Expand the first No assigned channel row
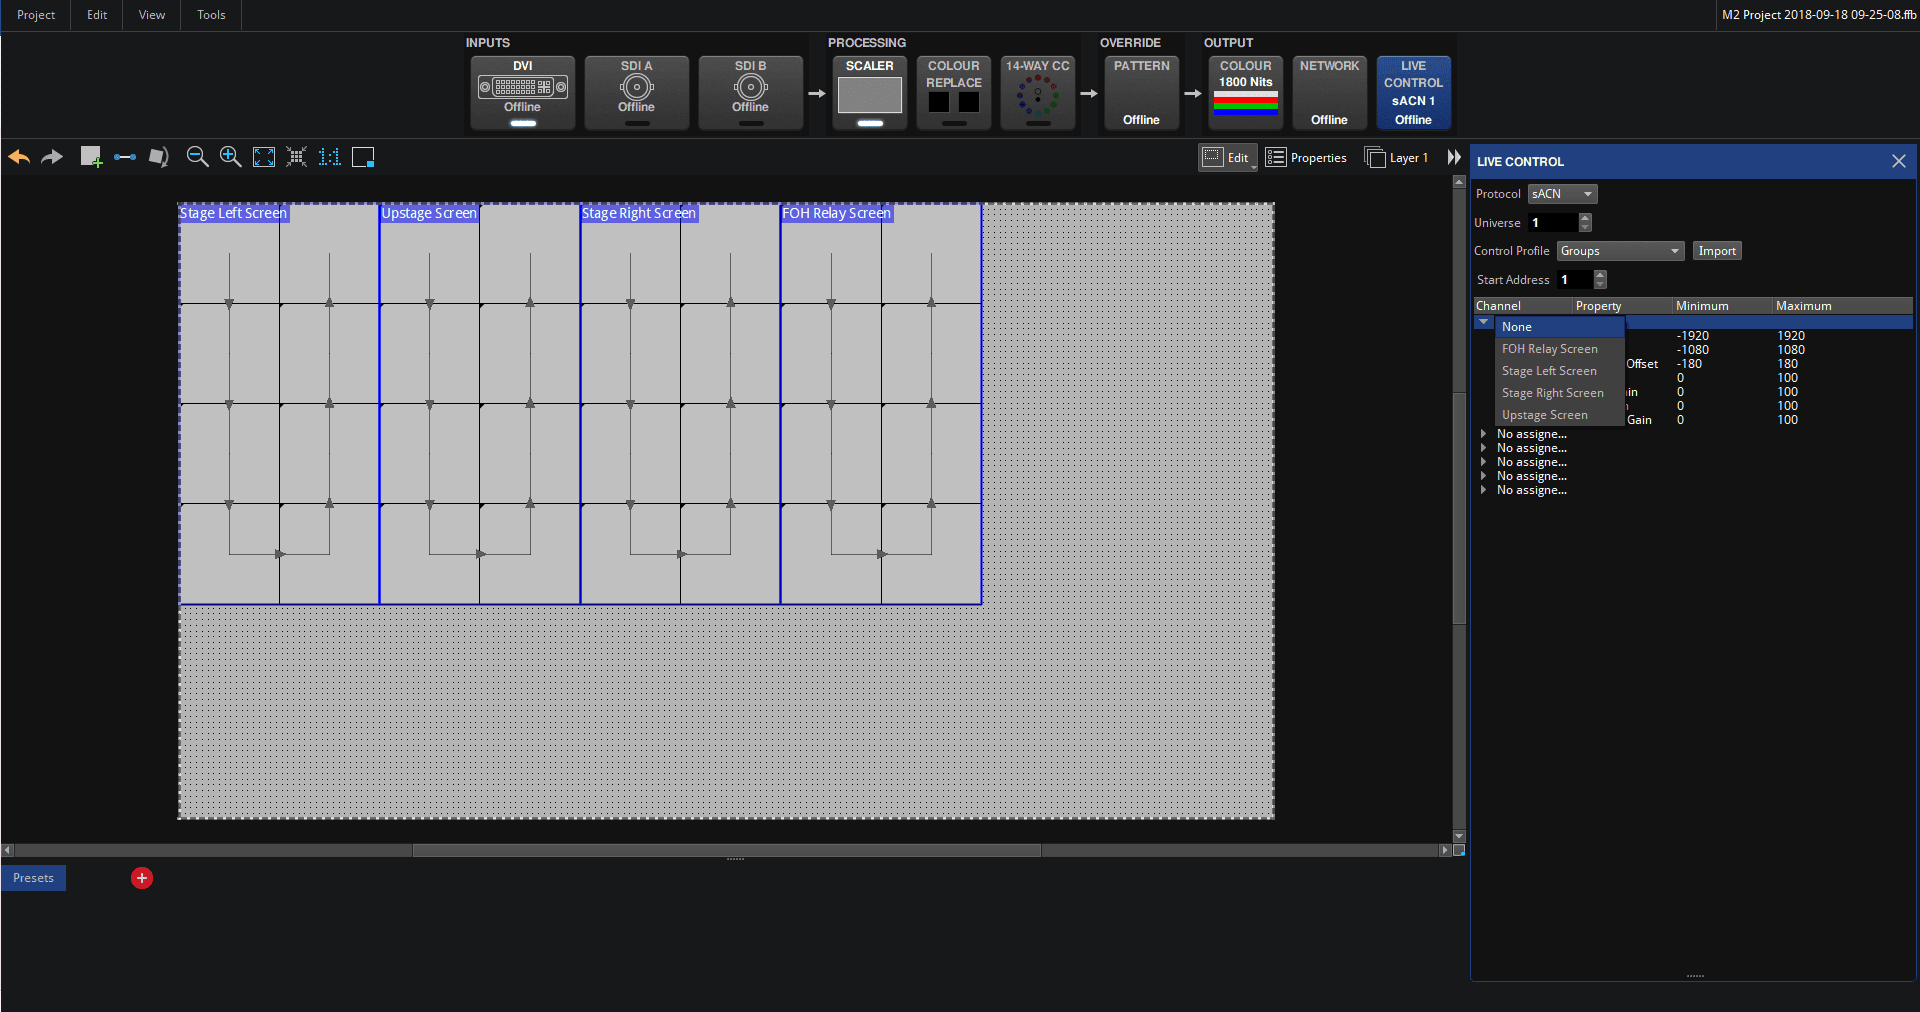Image resolution: width=1920 pixels, height=1012 pixels. click(1484, 434)
